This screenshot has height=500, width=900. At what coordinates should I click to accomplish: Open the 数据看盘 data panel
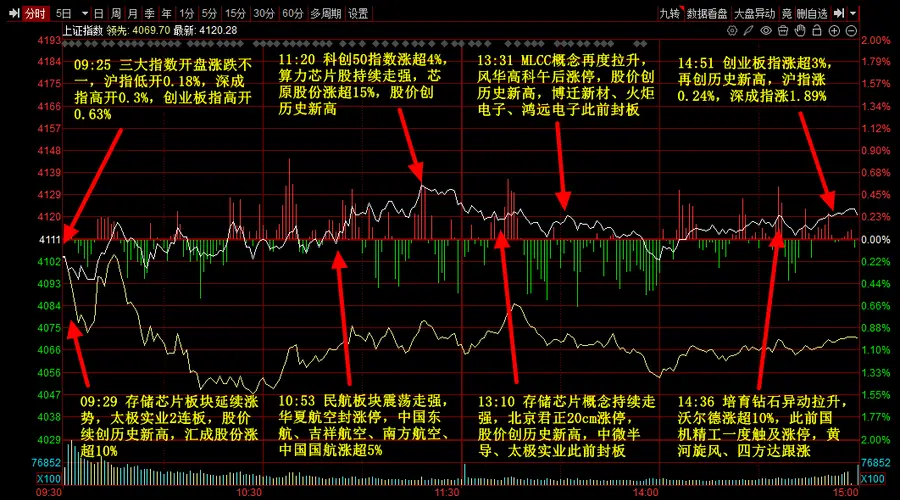tap(707, 13)
